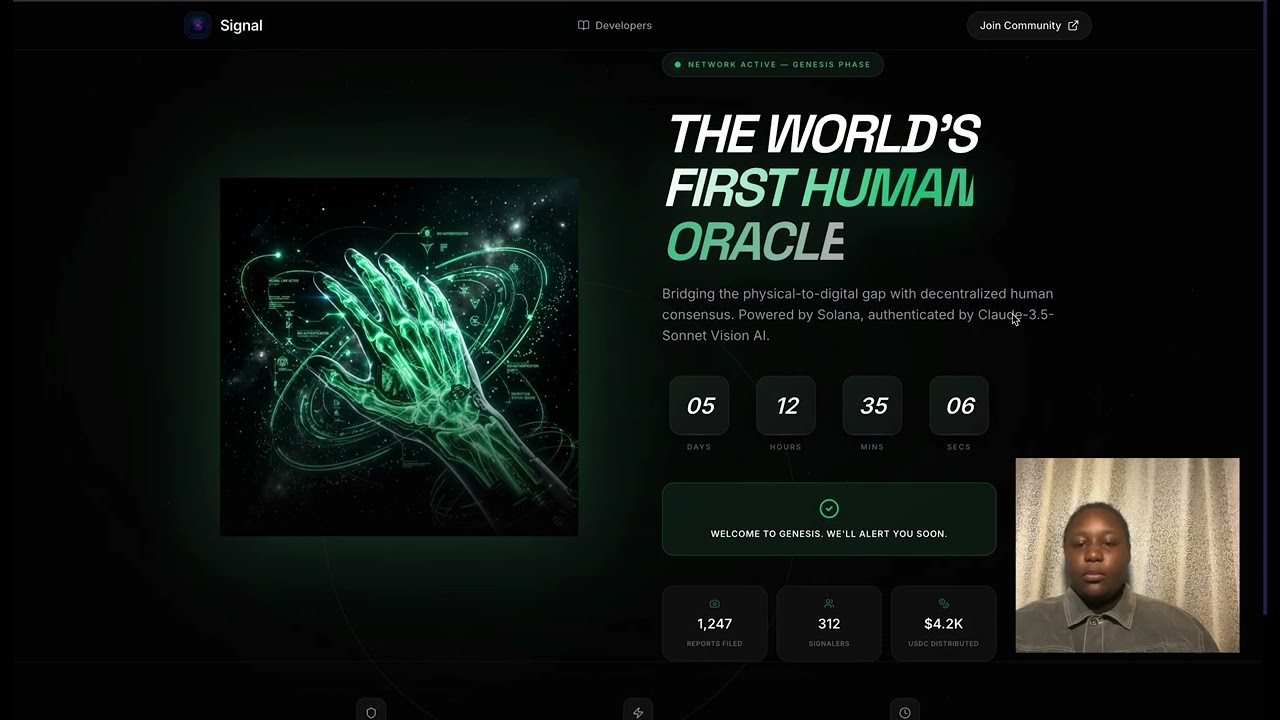
Task: Click the 1,247 reports count
Action: click(x=714, y=624)
